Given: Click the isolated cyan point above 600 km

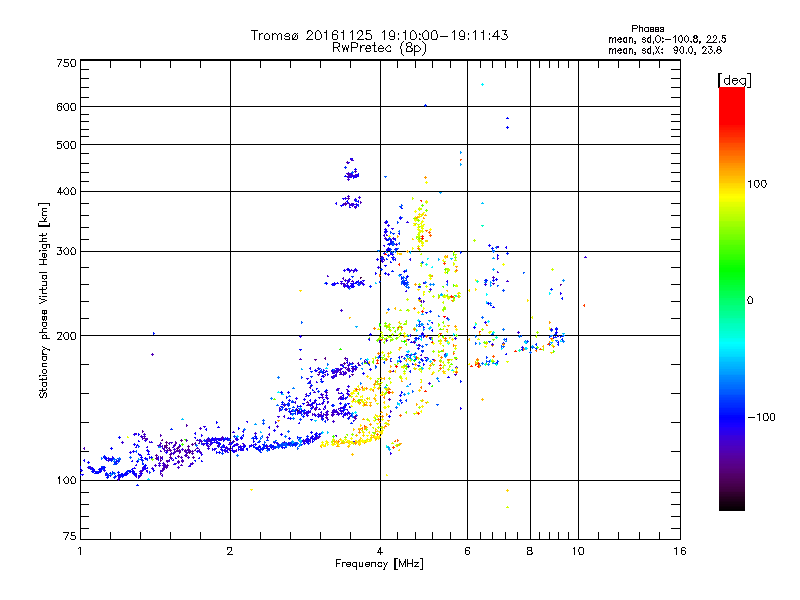Looking at the screenshot, I should click(x=482, y=85).
